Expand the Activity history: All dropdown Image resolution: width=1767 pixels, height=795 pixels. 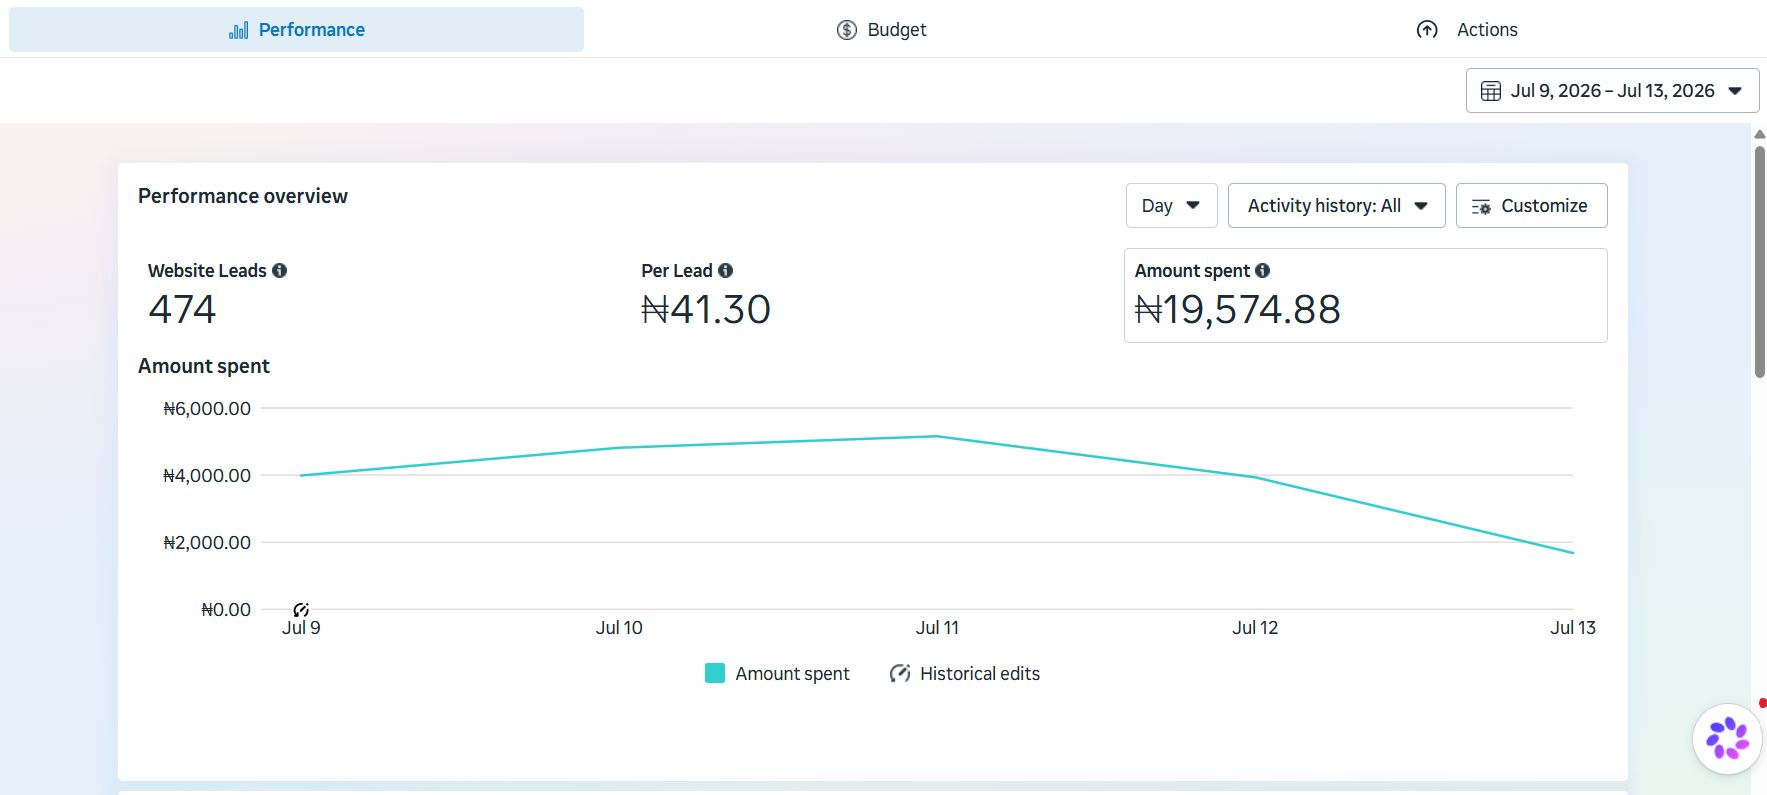[x=1336, y=205]
